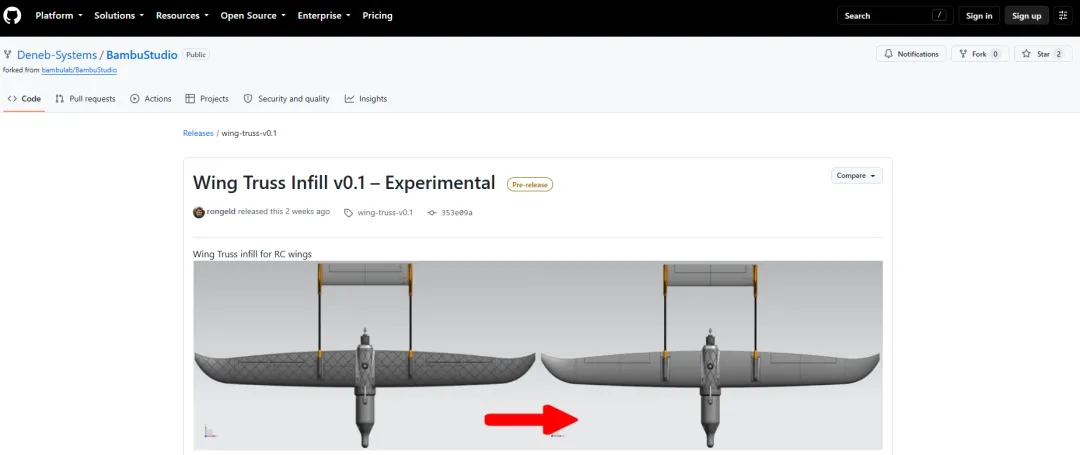Open the bambulab/BambuStudio upstream link
Screen dimensions: 1080x455
click(79, 70)
